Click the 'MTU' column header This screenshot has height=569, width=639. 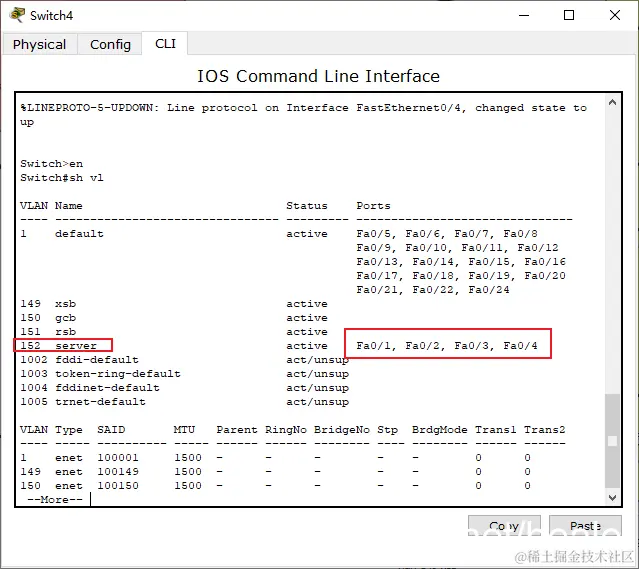pyautogui.click(x=184, y=430)
